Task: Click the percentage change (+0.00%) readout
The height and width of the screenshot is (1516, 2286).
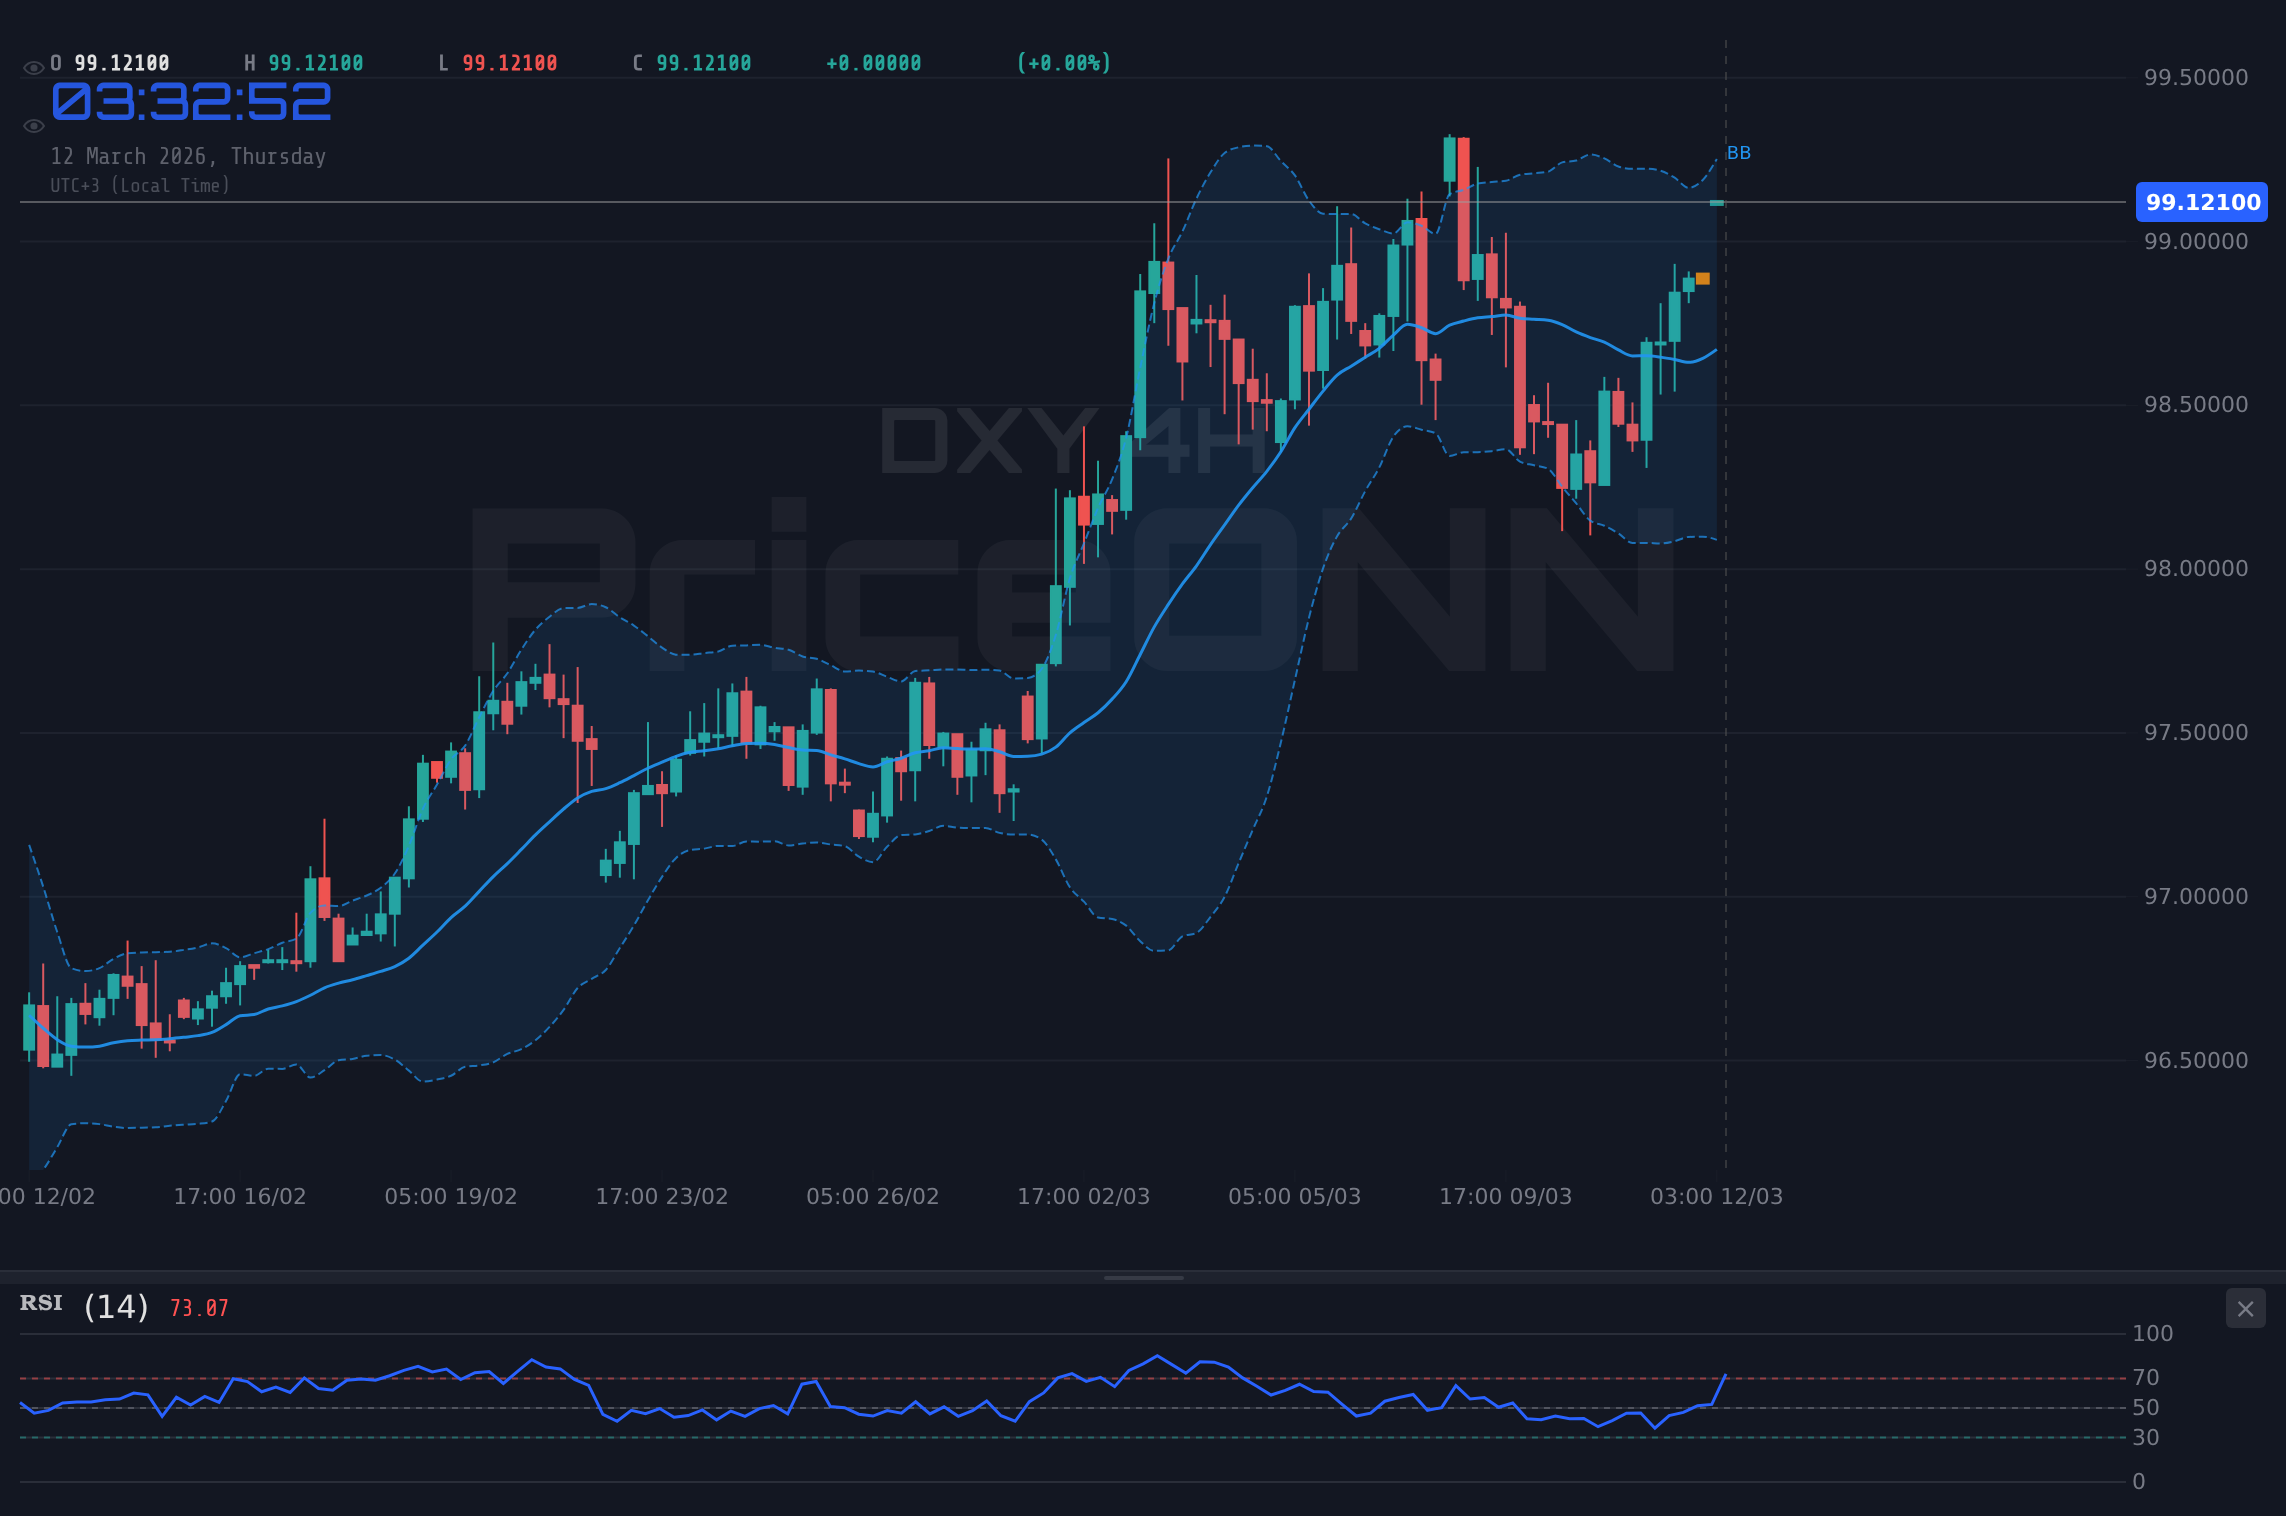Action: [1063, 62]
